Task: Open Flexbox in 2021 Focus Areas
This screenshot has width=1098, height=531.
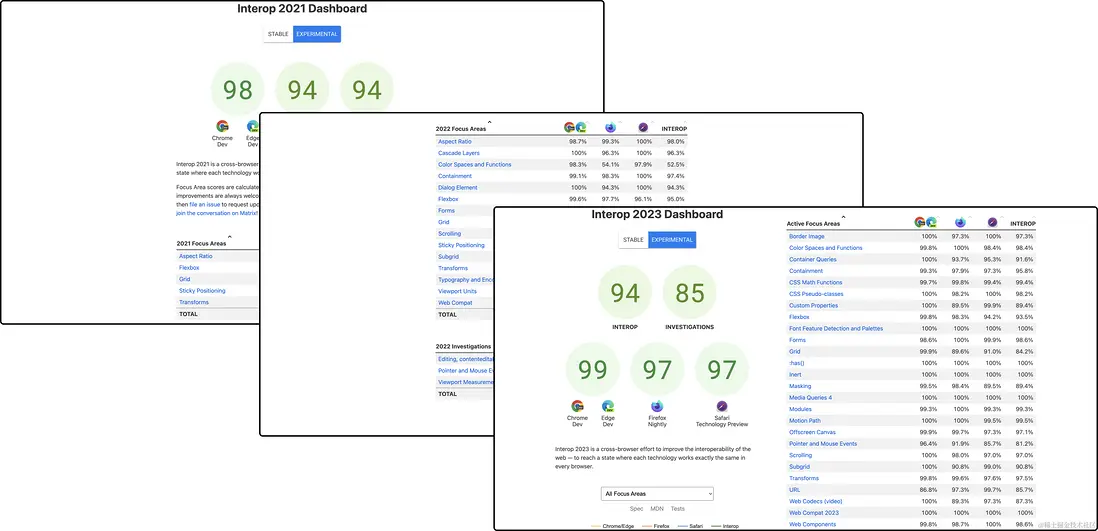Action: [189, 268]
